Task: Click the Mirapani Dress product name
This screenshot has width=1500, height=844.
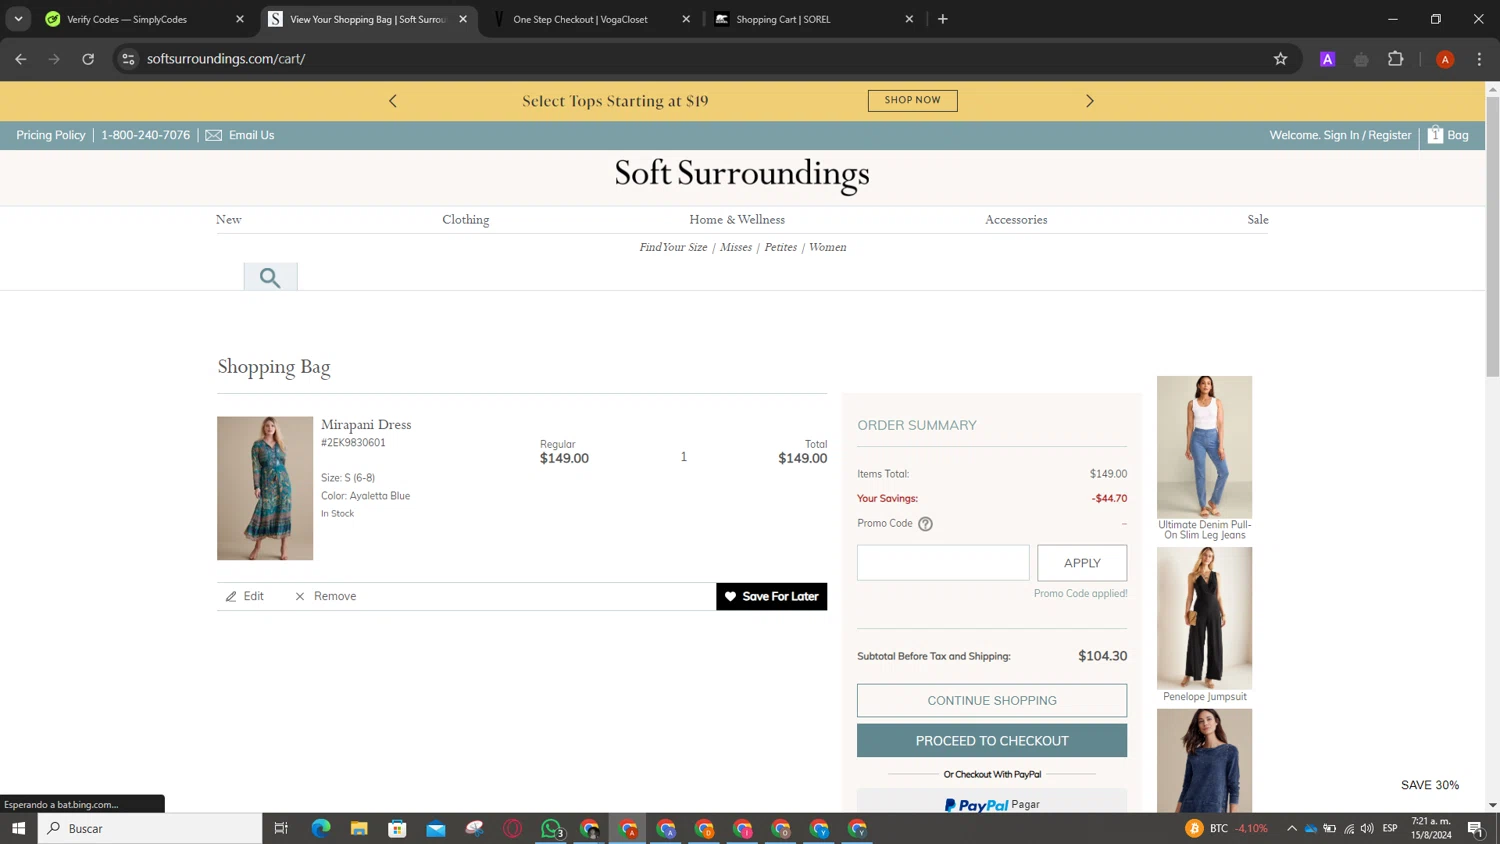Action: click(x=366, y=425)
